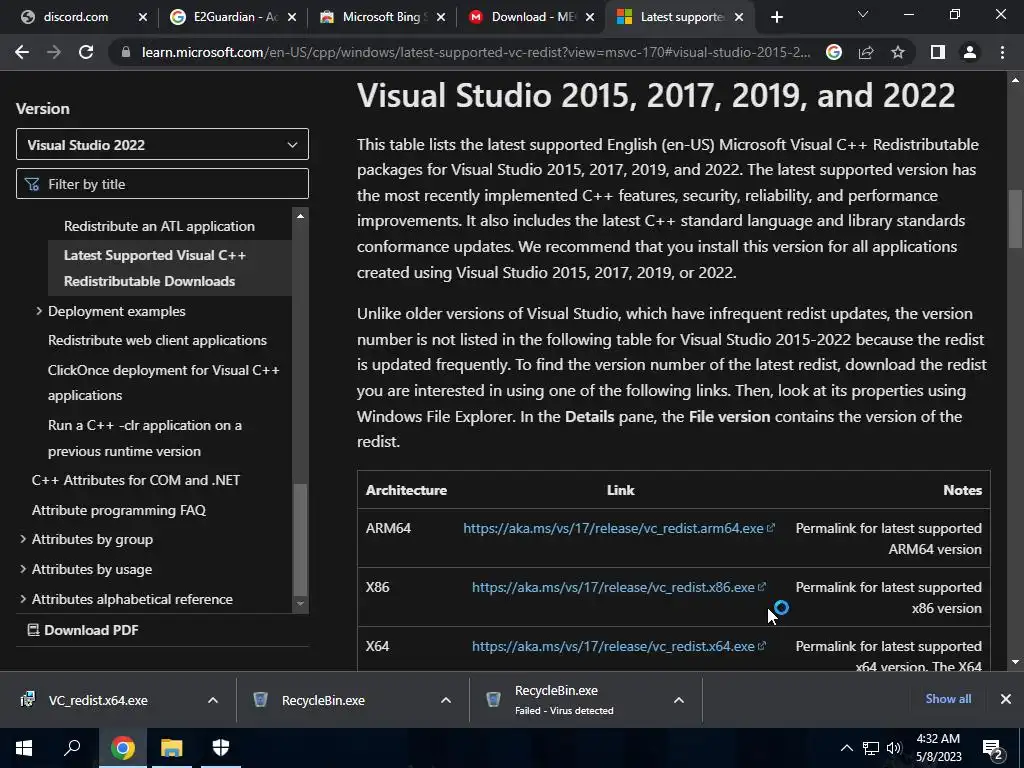Open options for completed RecycleBin.exe download
This screenshot has width=1024, height=768.
446,700
